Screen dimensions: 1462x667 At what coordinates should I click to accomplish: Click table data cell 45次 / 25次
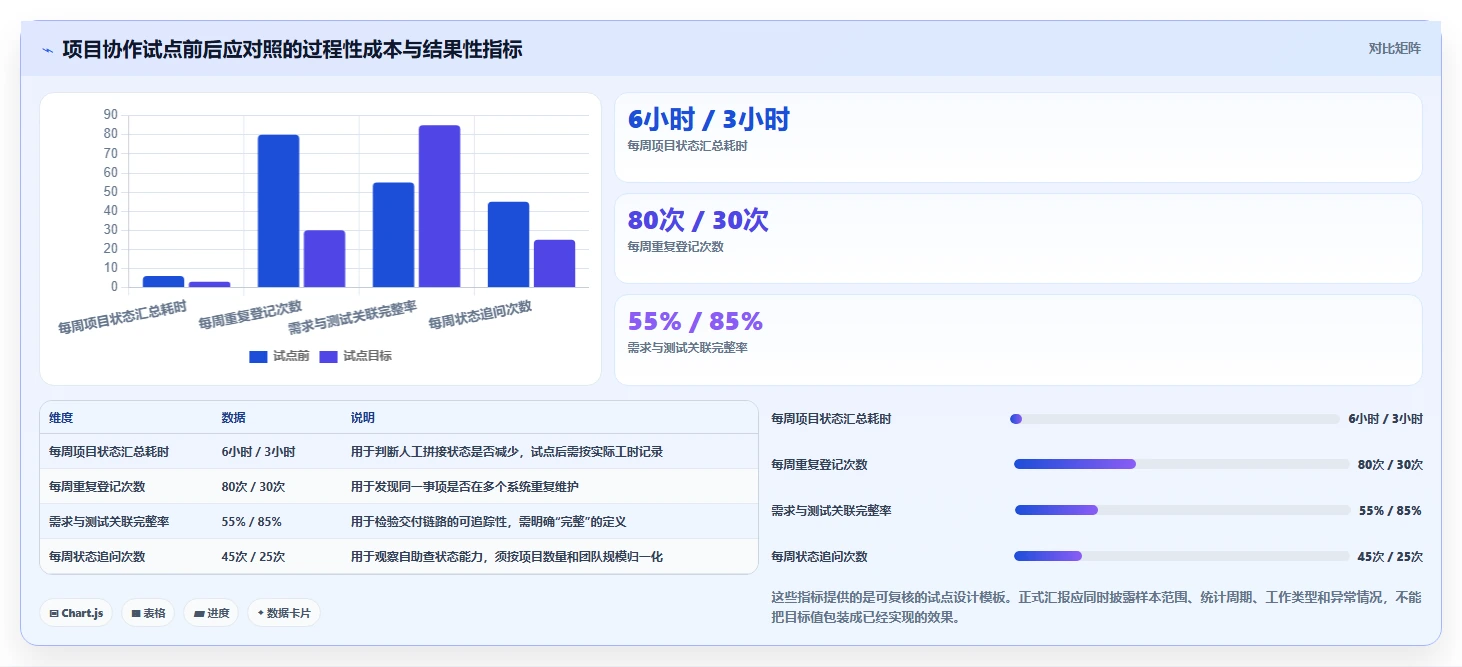click(x=254, y=557)
